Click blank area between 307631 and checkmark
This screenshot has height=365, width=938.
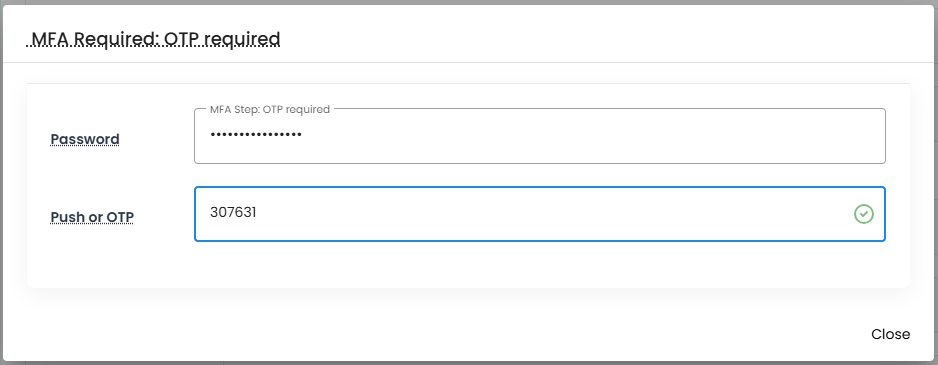tap(553, 214)
